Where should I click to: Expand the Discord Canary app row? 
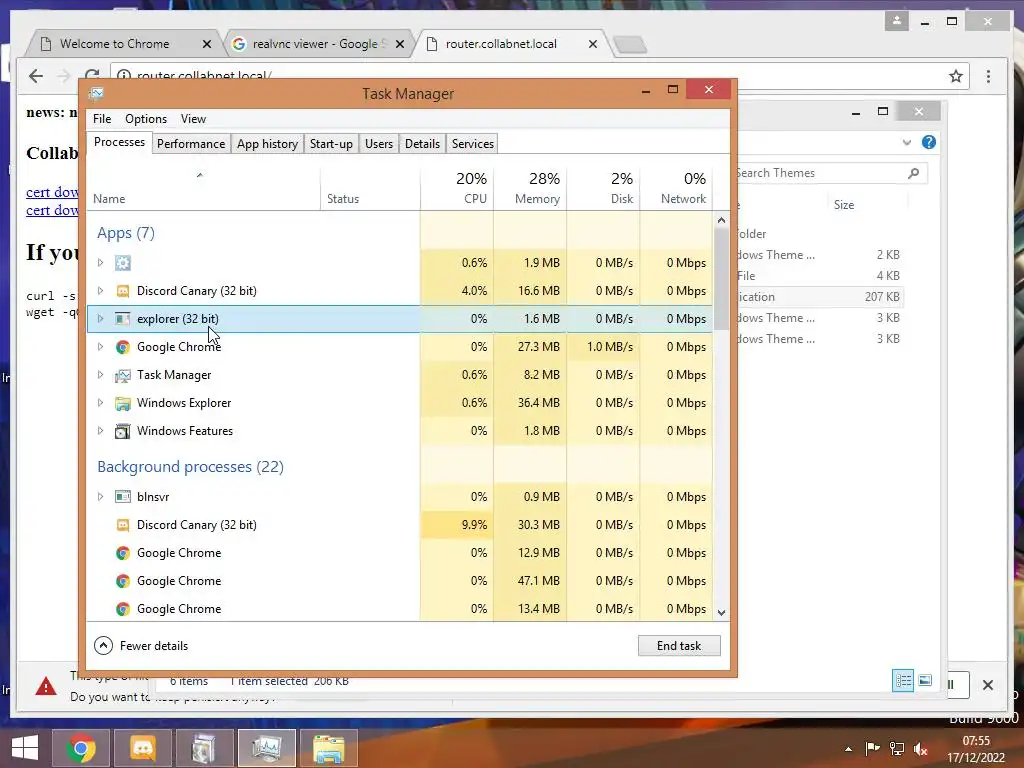click(x=100, y=291)
